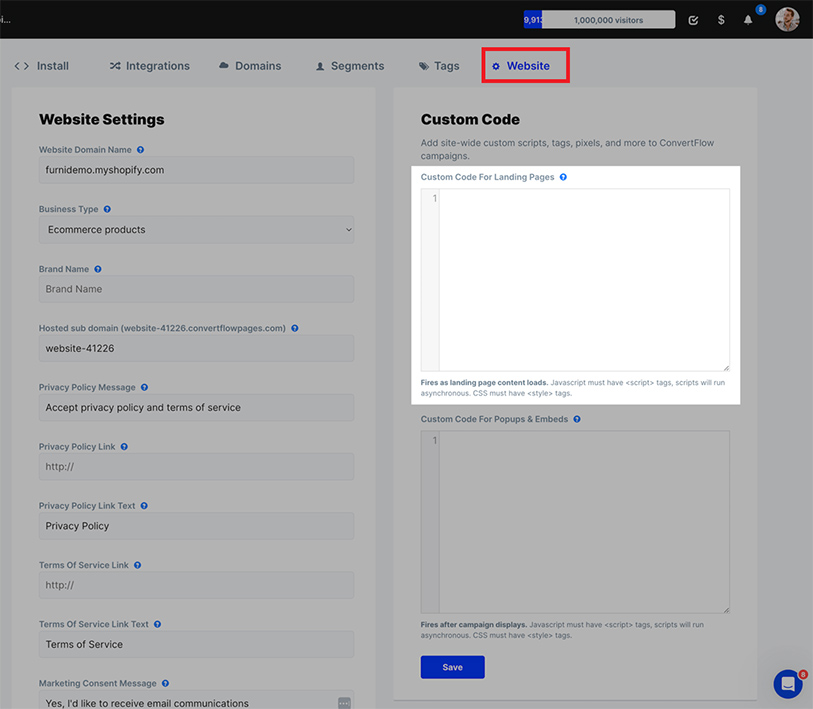
Task: Open the Business Type dropdown
Action: click(196, 229)
